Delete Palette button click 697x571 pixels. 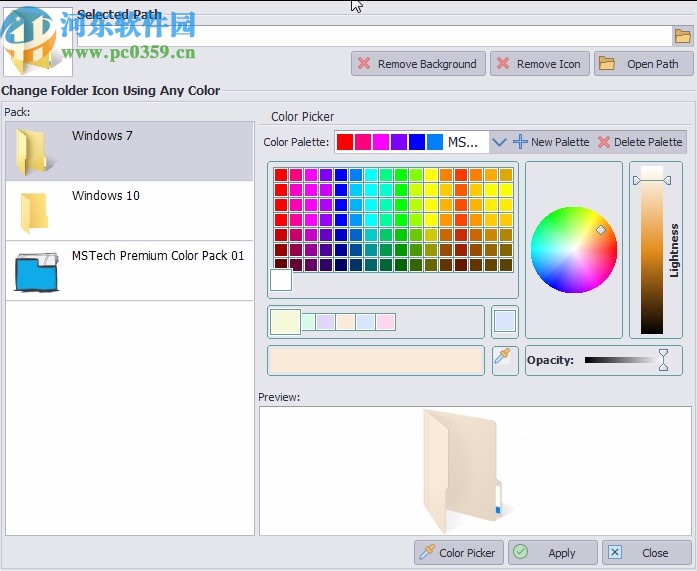pyautogui.click(x=640, y=142)
